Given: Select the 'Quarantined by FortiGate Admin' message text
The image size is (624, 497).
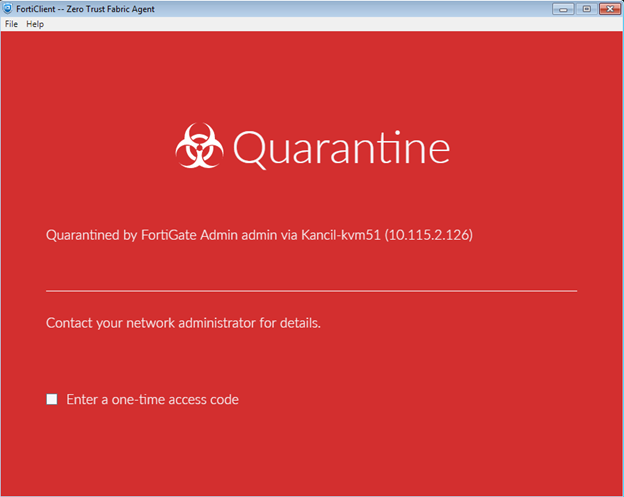Looking at the screenshot, I should [x=259, y=235].
